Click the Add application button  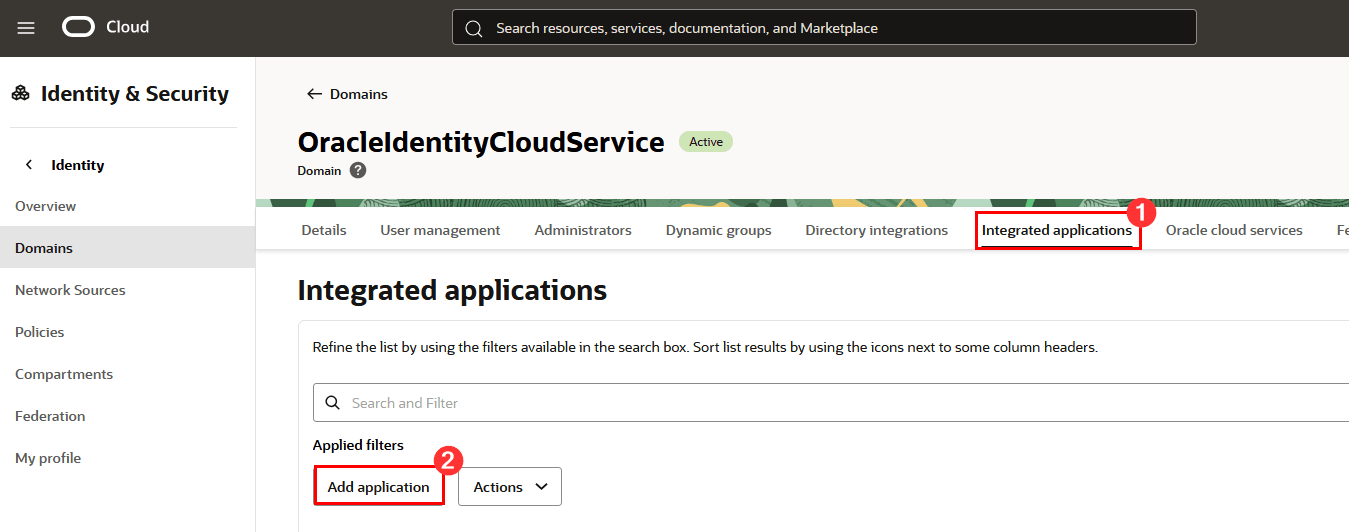coord(379,487)
